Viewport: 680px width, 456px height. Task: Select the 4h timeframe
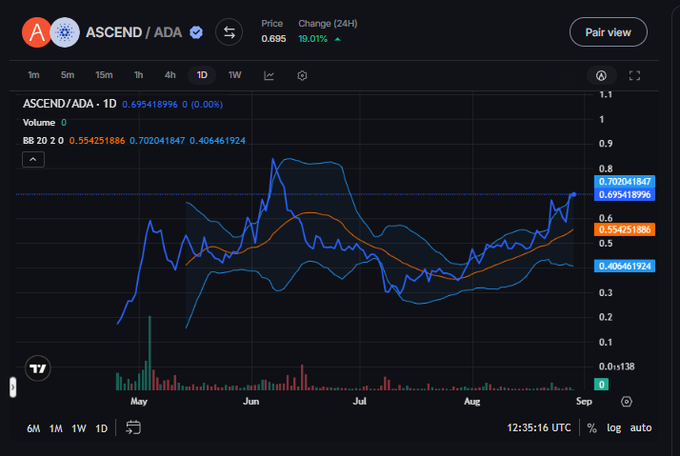(x=170, y=75)
